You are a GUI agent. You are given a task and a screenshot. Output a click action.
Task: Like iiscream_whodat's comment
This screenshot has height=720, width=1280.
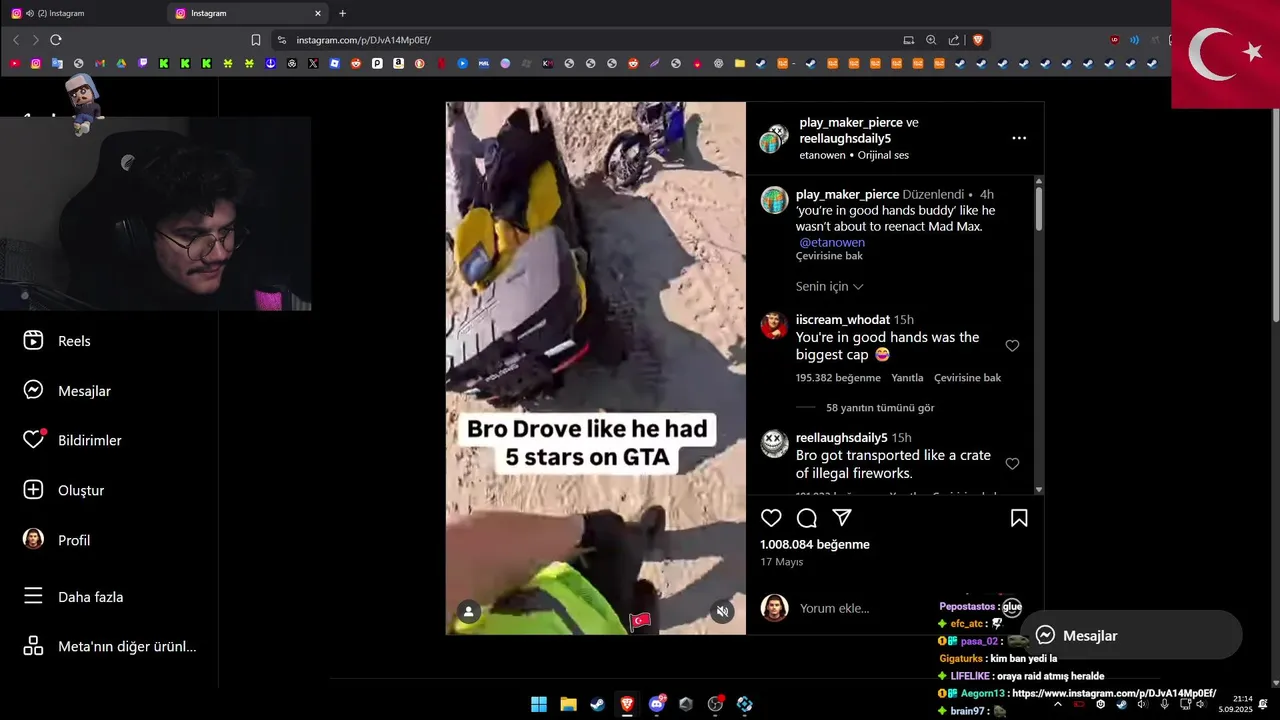coord(1012,346)
